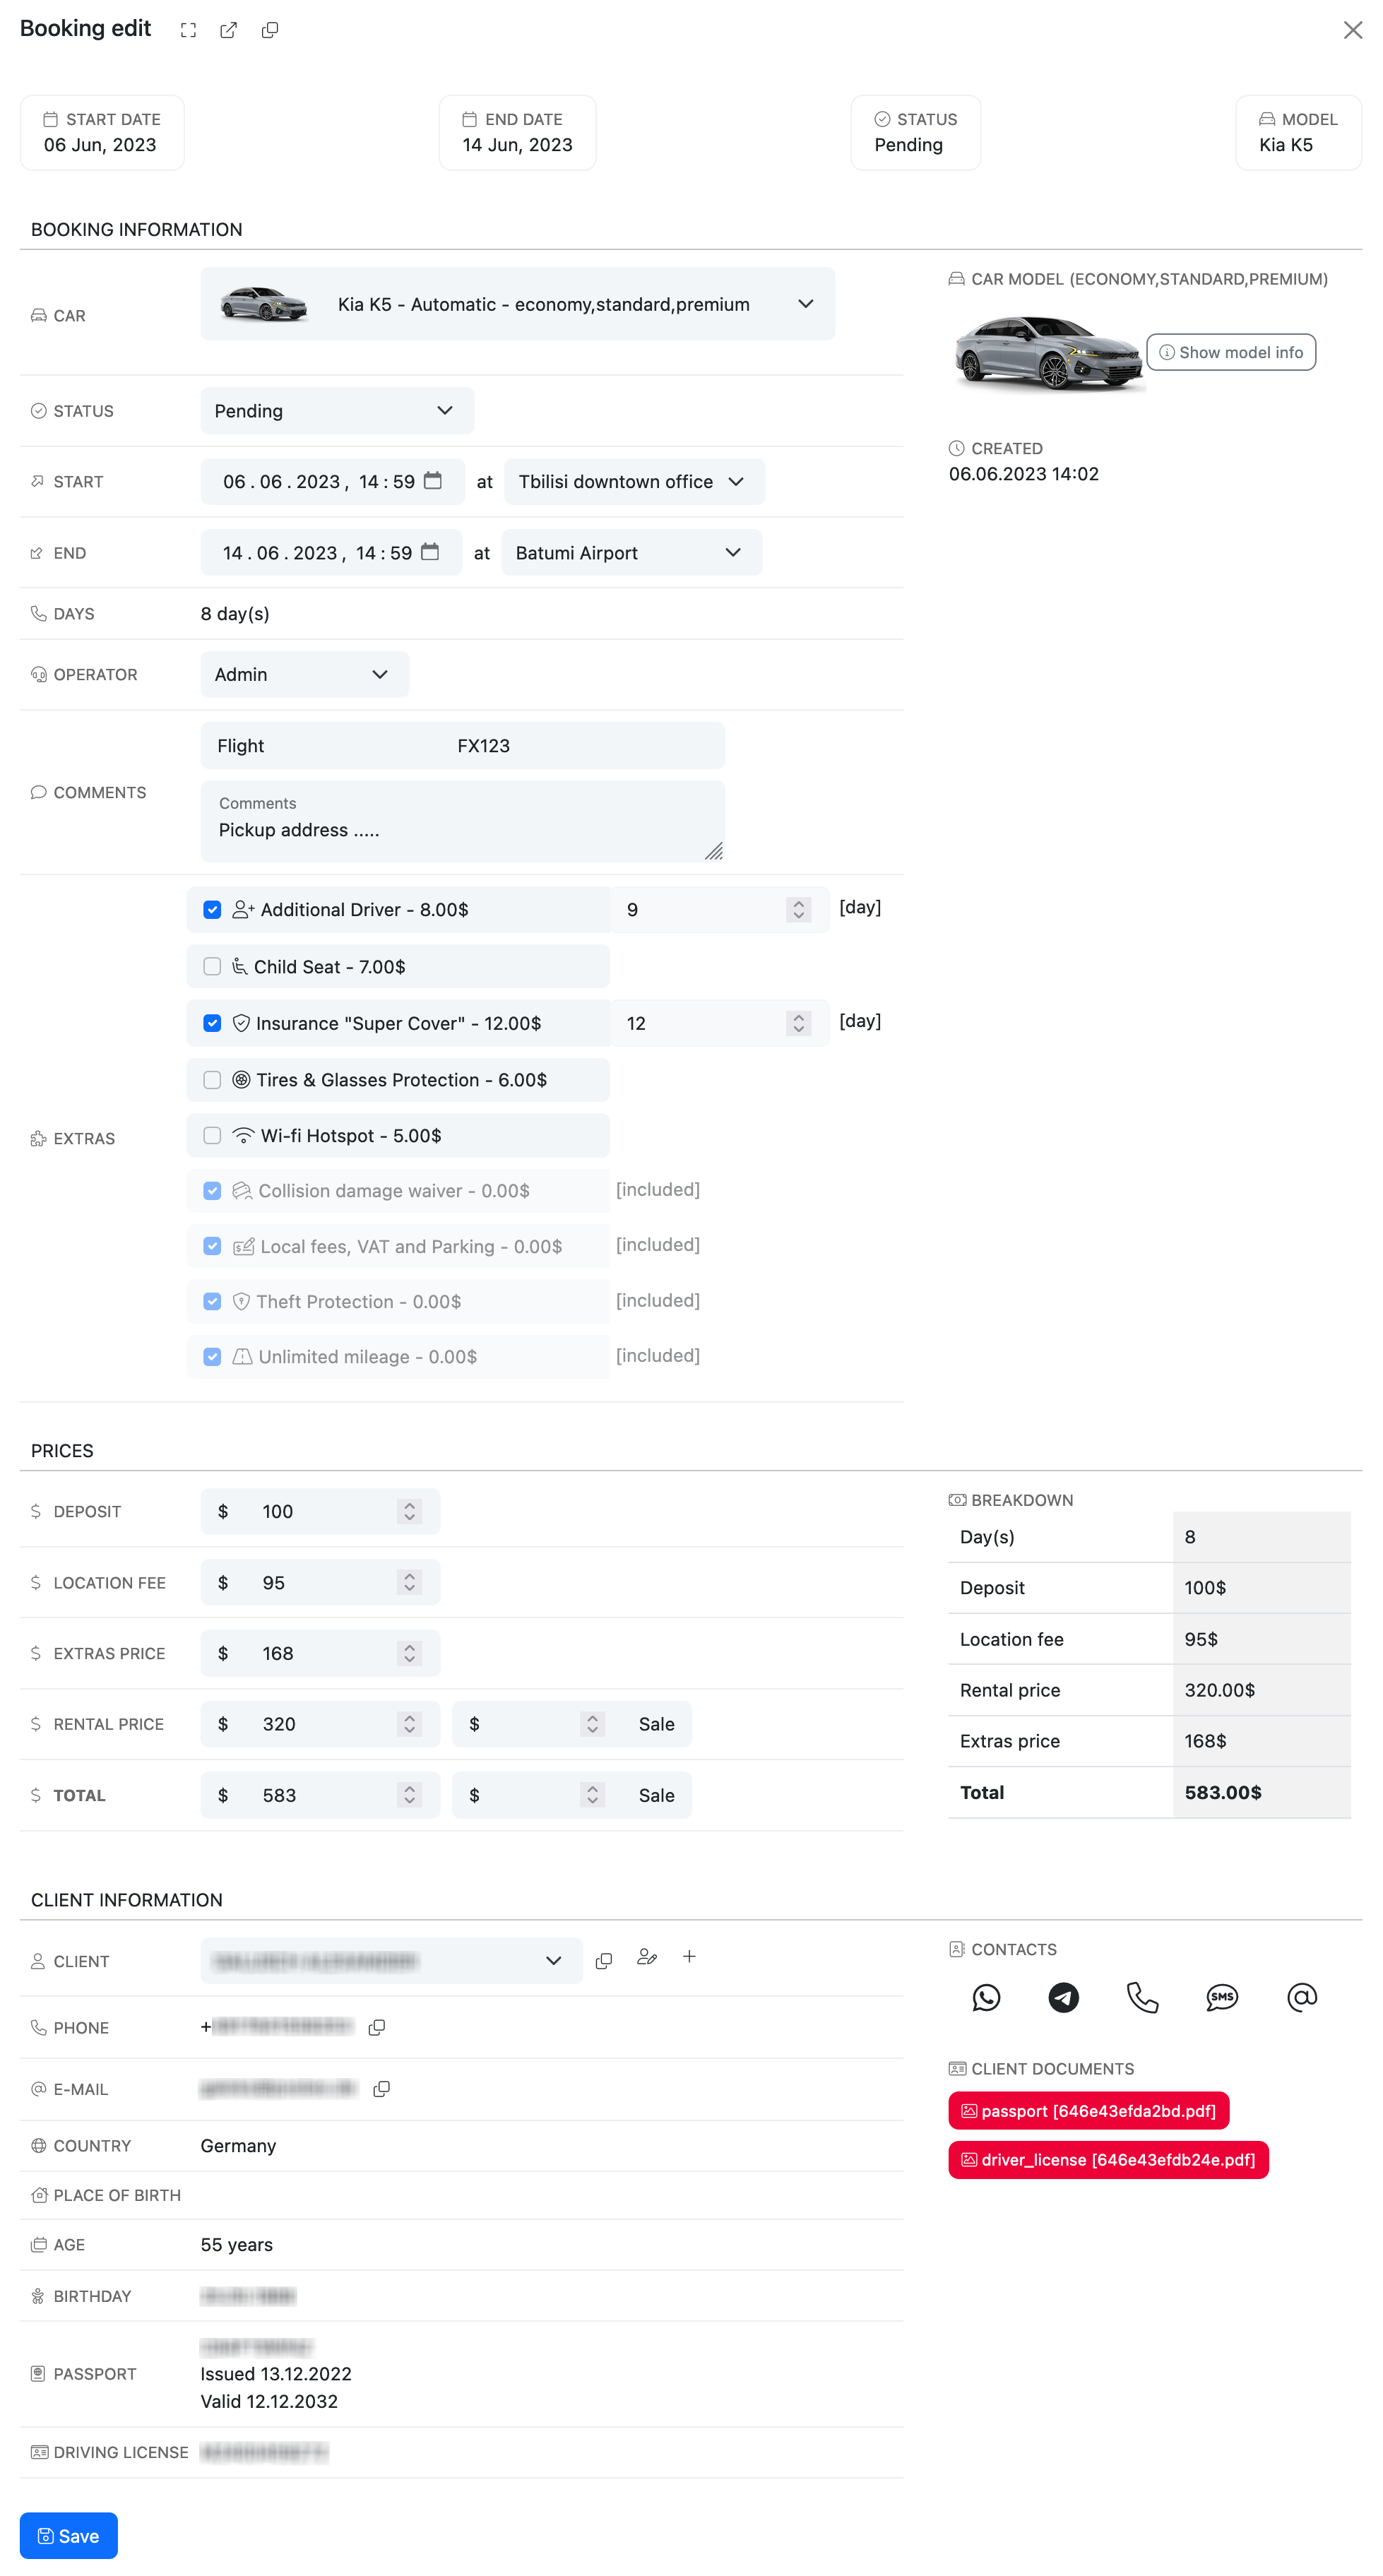Viewport: 1383px width, 2576px height.
Task: Open WhatsApp contact icon
Action: 986,1997
